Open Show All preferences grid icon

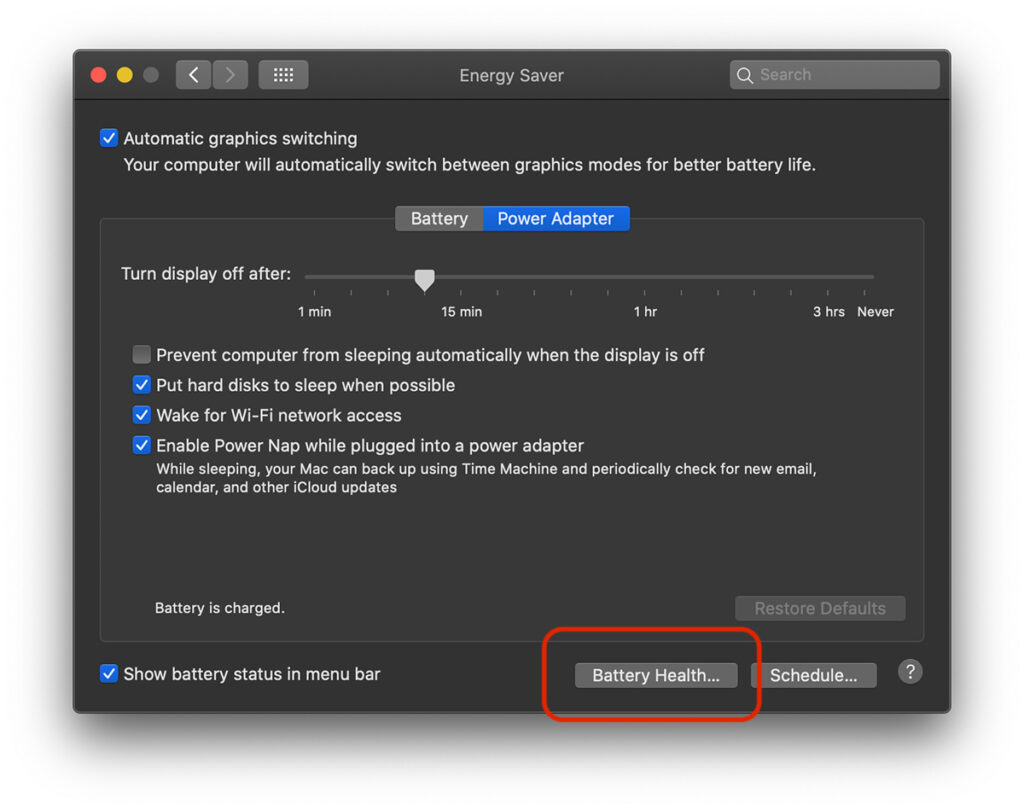point(283,74)
